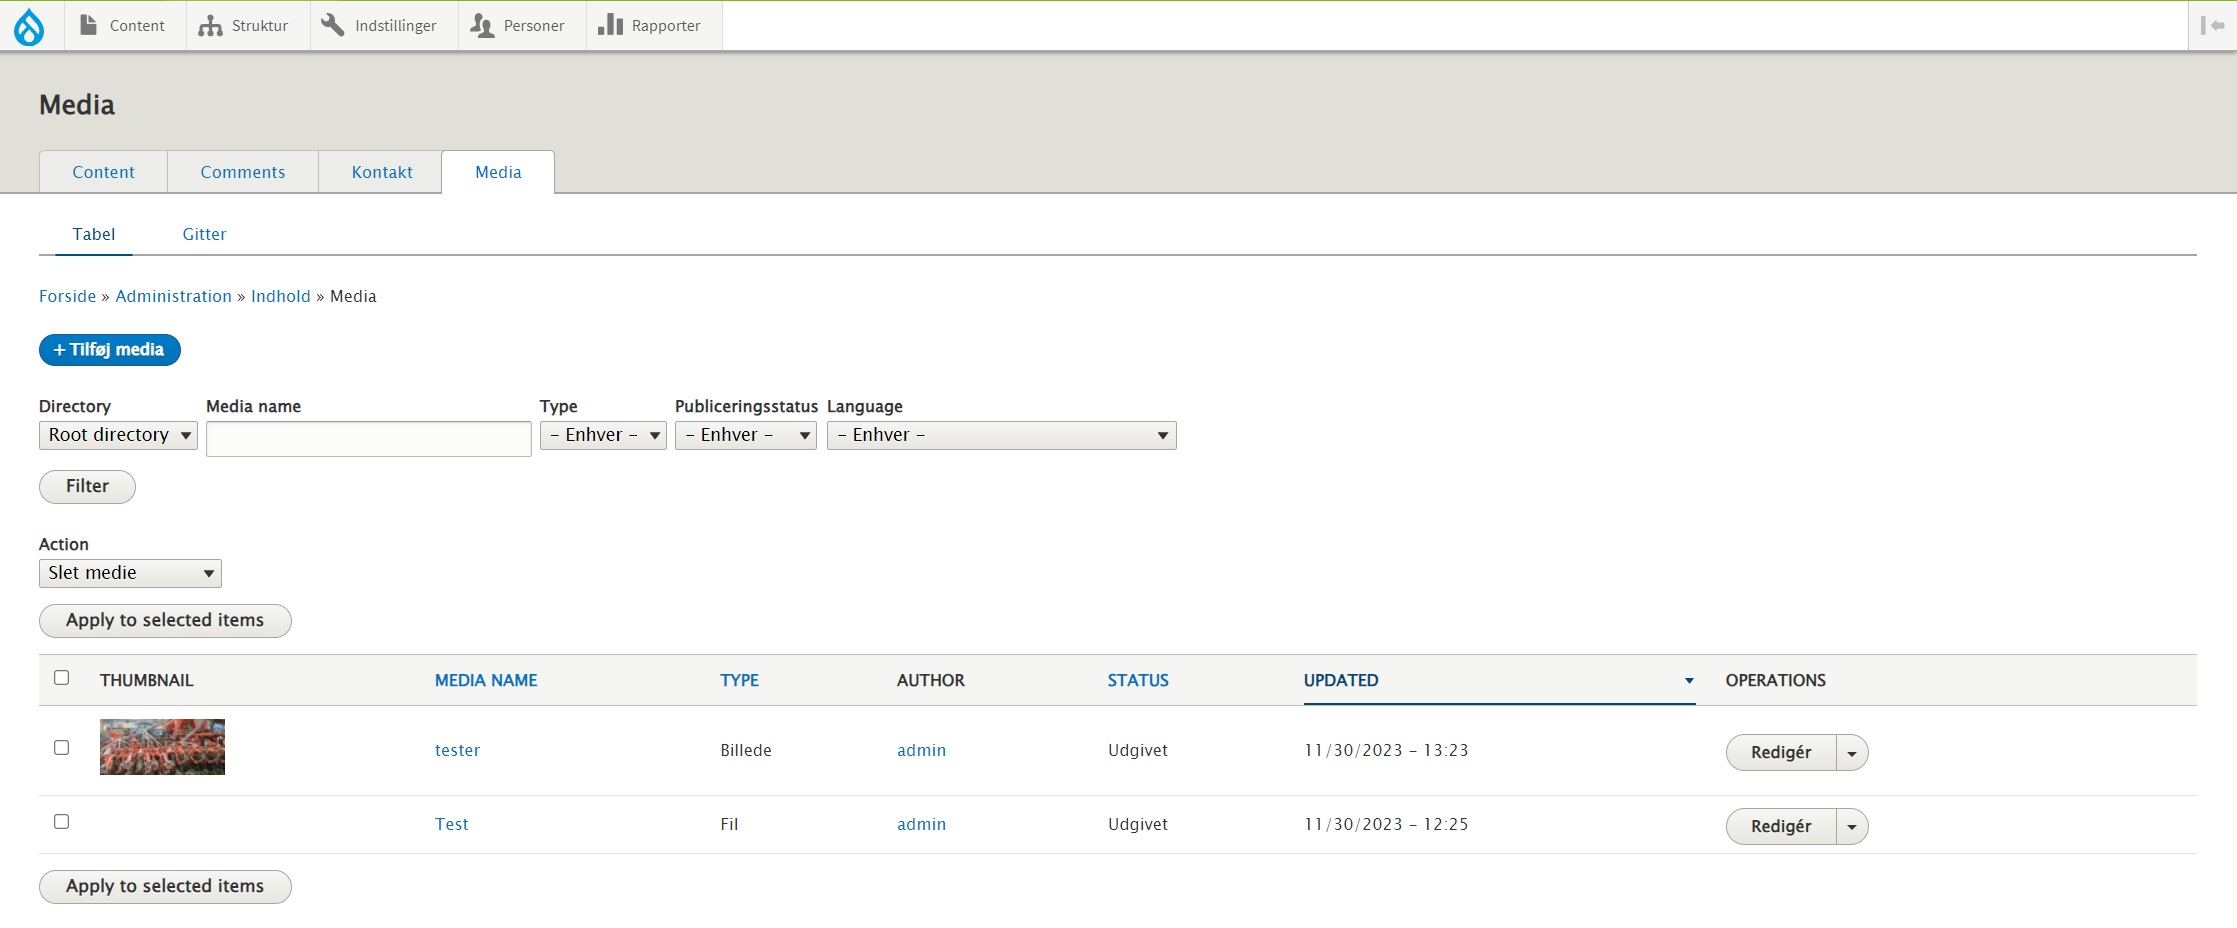Select the checkbox for tester media row
Screen dimensions: 2237x928
(x=62, y=748)
